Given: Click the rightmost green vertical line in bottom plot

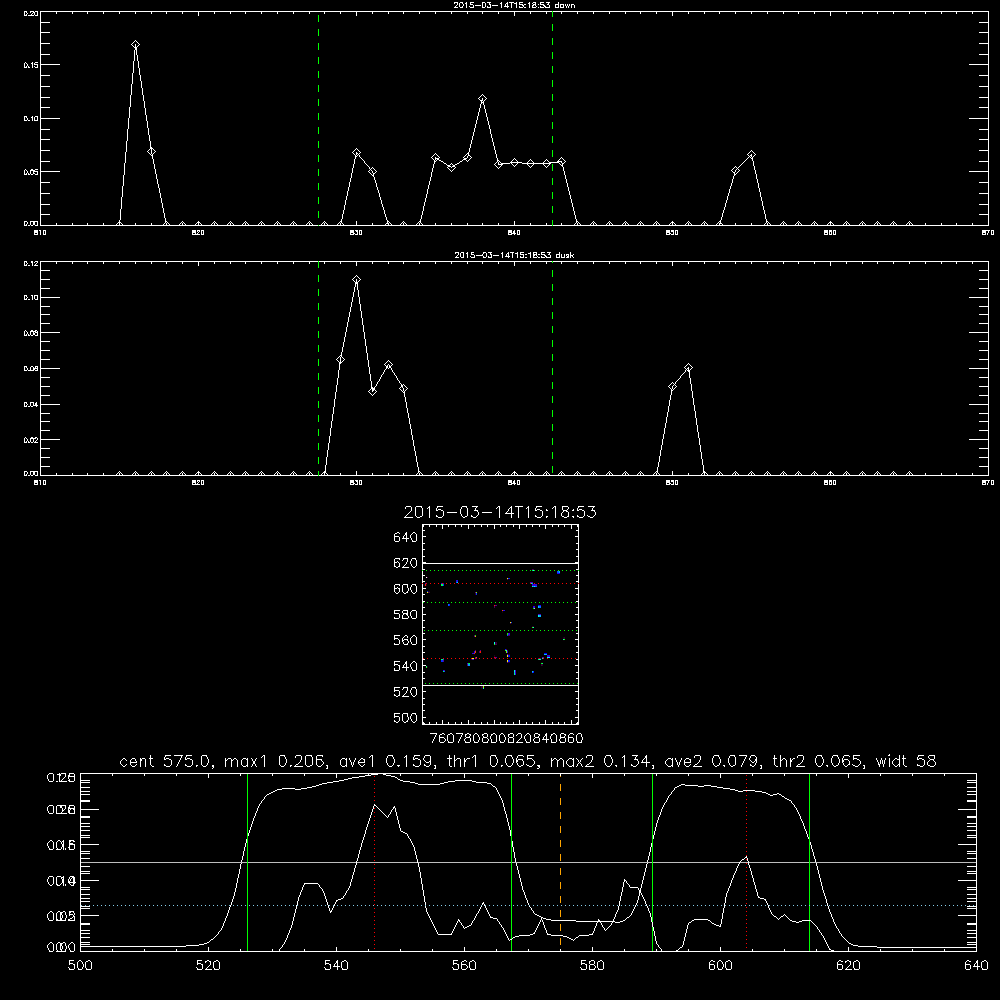Looking at the screenshot, I should tap(809, 861).
